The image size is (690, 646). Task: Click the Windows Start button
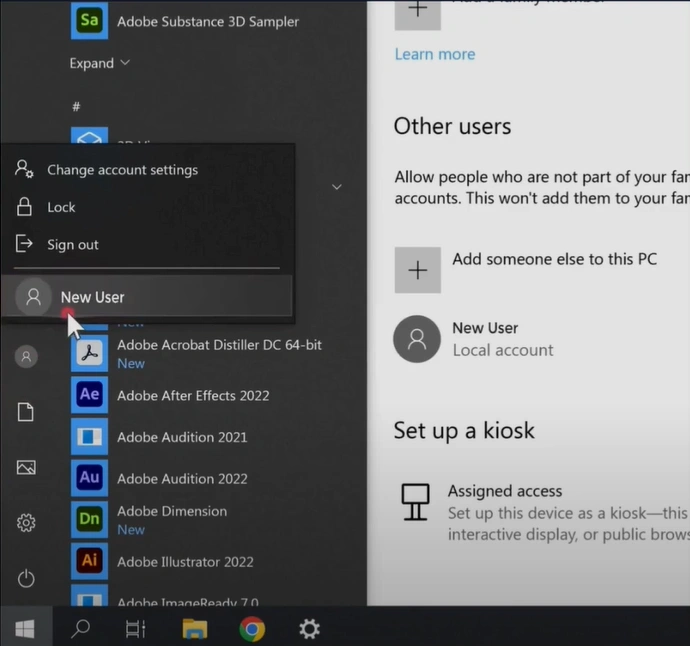click(x=25, y=628)
